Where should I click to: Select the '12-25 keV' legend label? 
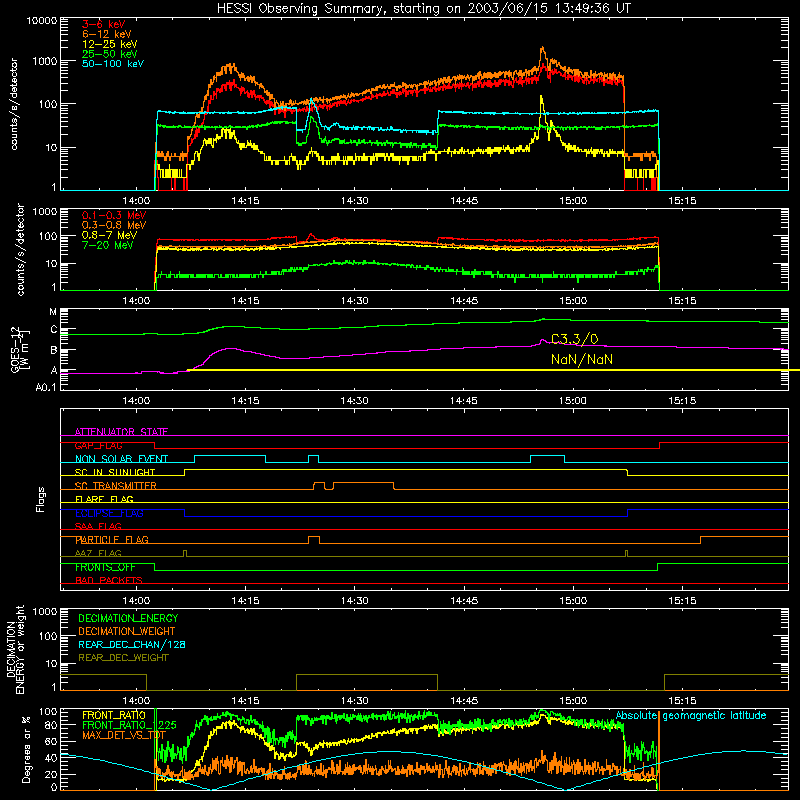click(x=110, y=44)
